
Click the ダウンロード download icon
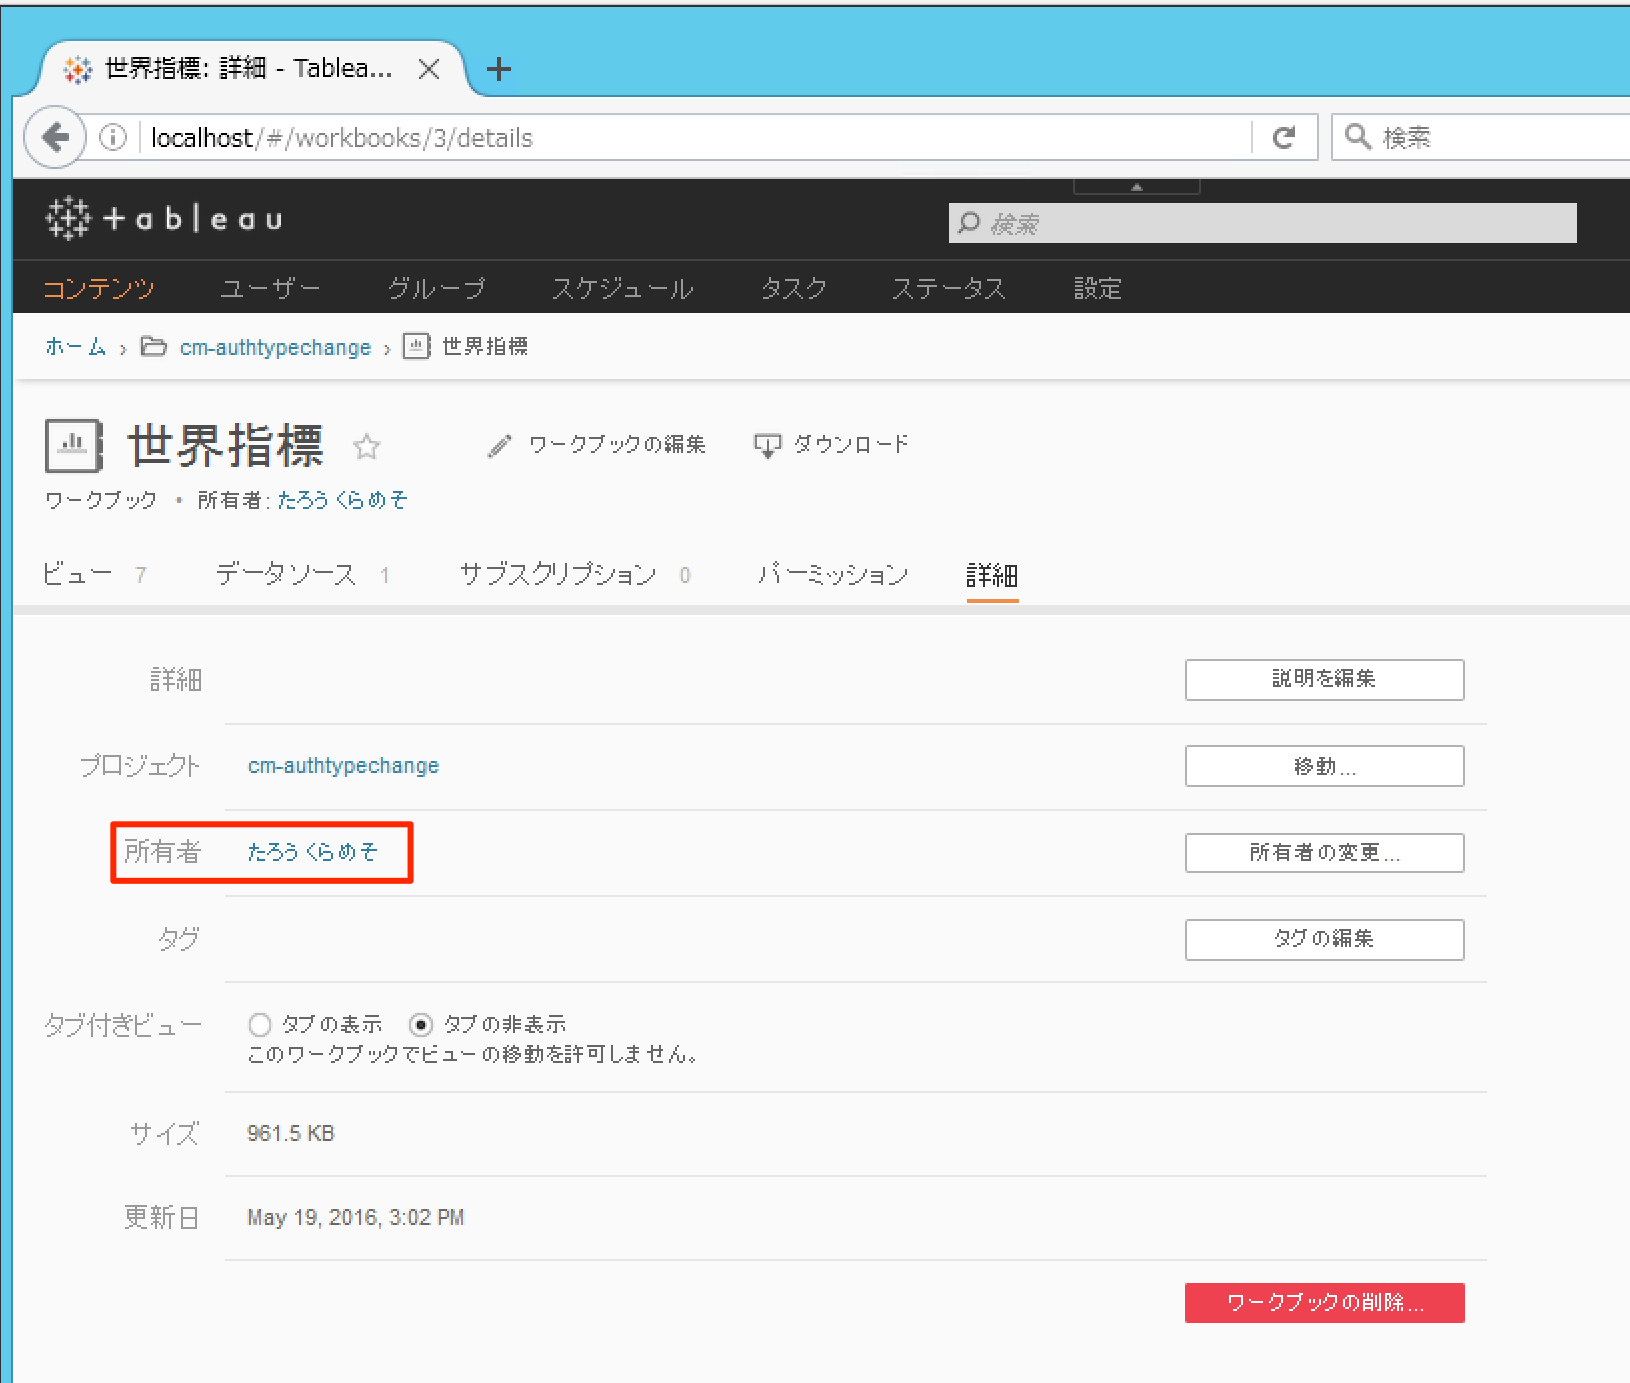coord(767,445)
